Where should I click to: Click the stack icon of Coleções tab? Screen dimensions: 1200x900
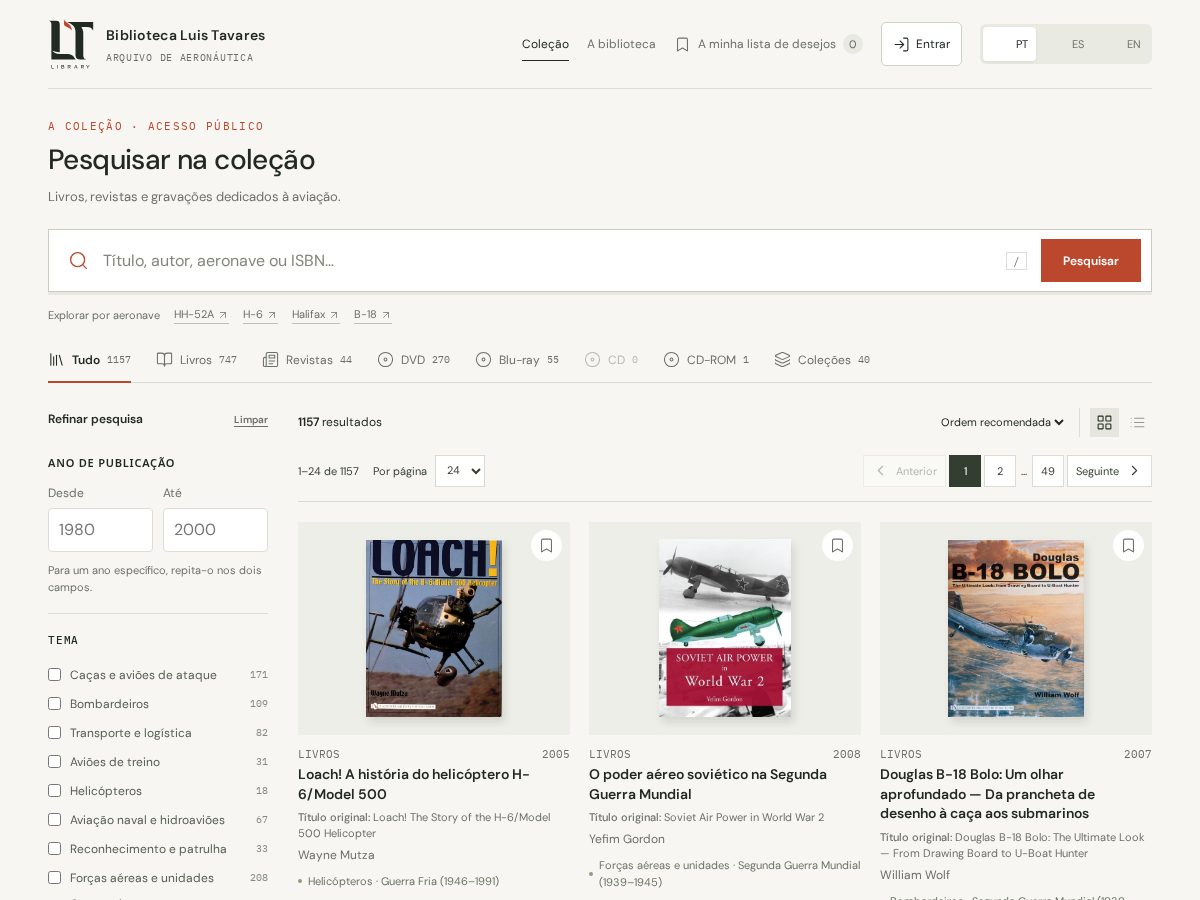tap(782, 360)
